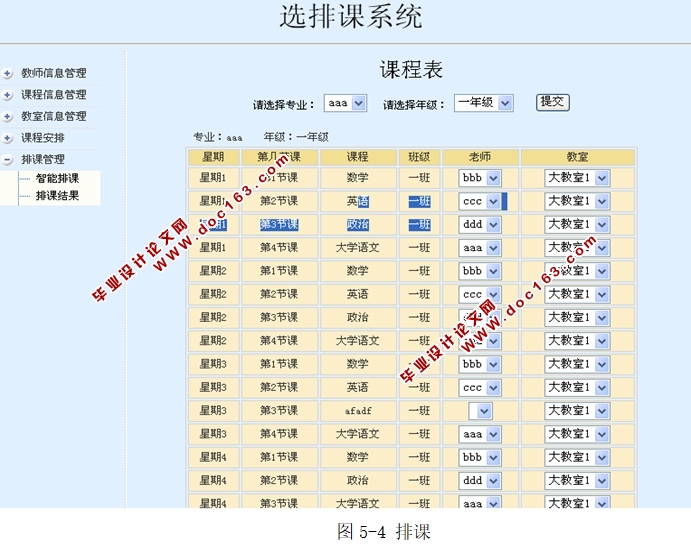The image size is (691, 544).
Task: Expand the 教师信息管理 plus icon
Action: coord(7,73)
